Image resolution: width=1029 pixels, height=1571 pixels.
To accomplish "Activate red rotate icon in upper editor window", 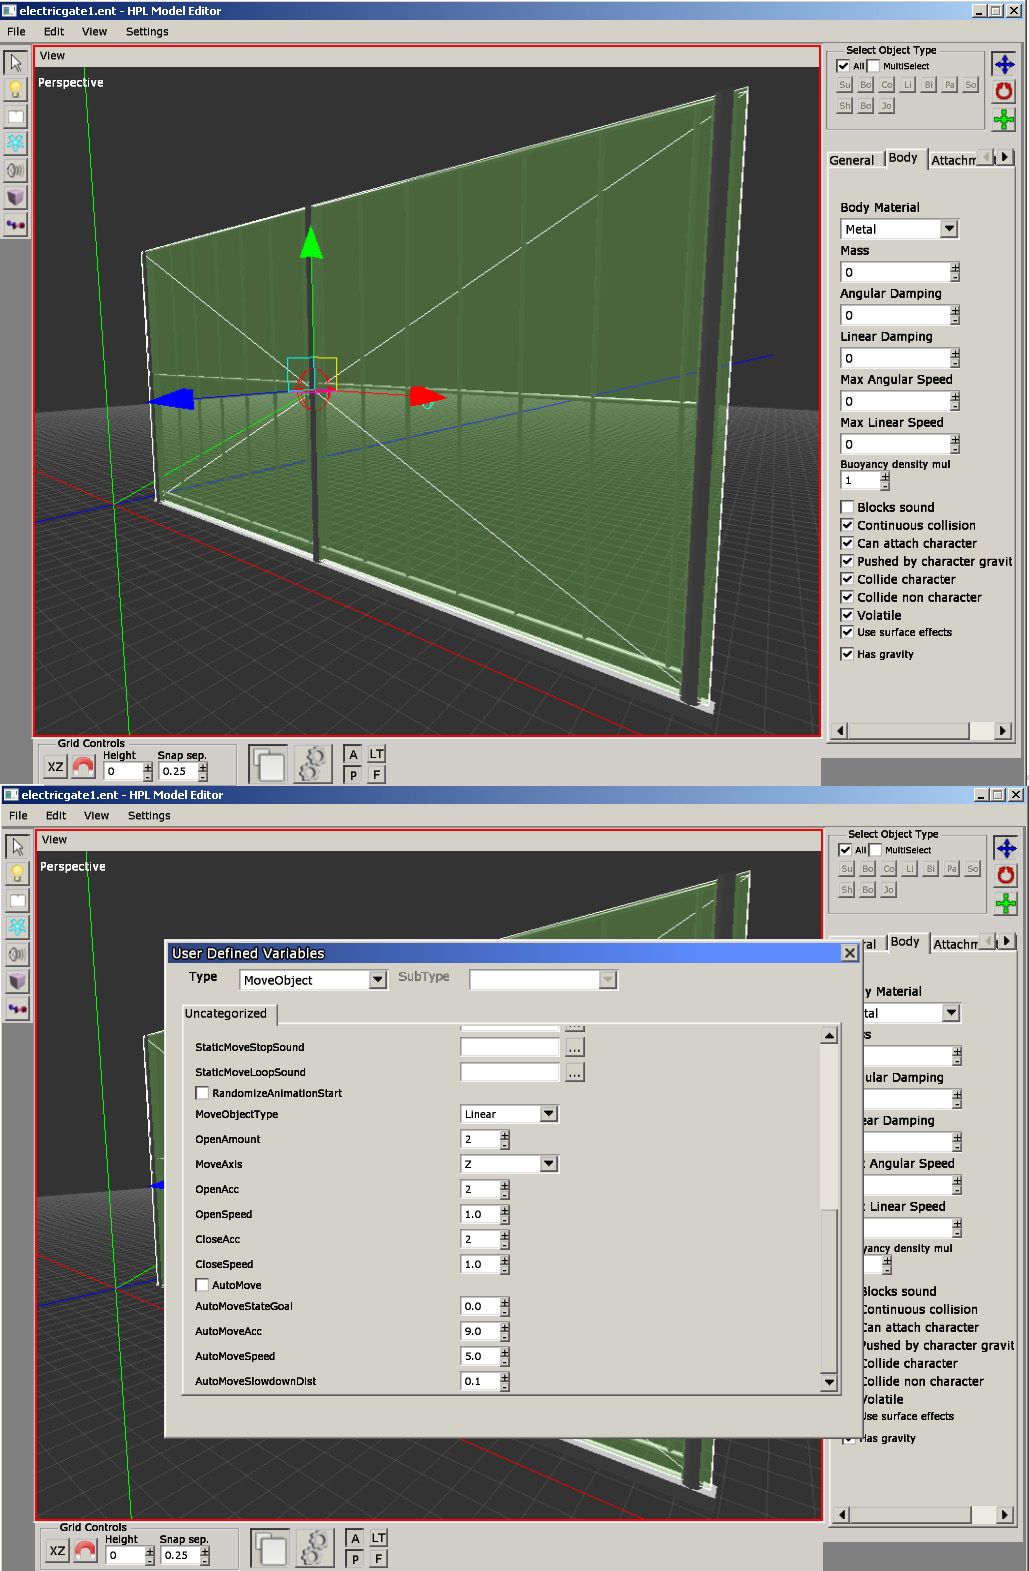I will click(1003, 91).
